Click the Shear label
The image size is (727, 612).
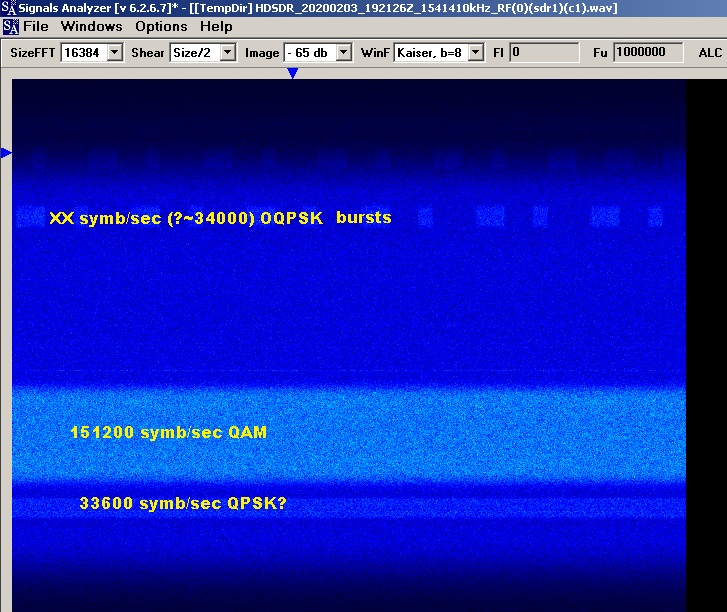[147, 53]
